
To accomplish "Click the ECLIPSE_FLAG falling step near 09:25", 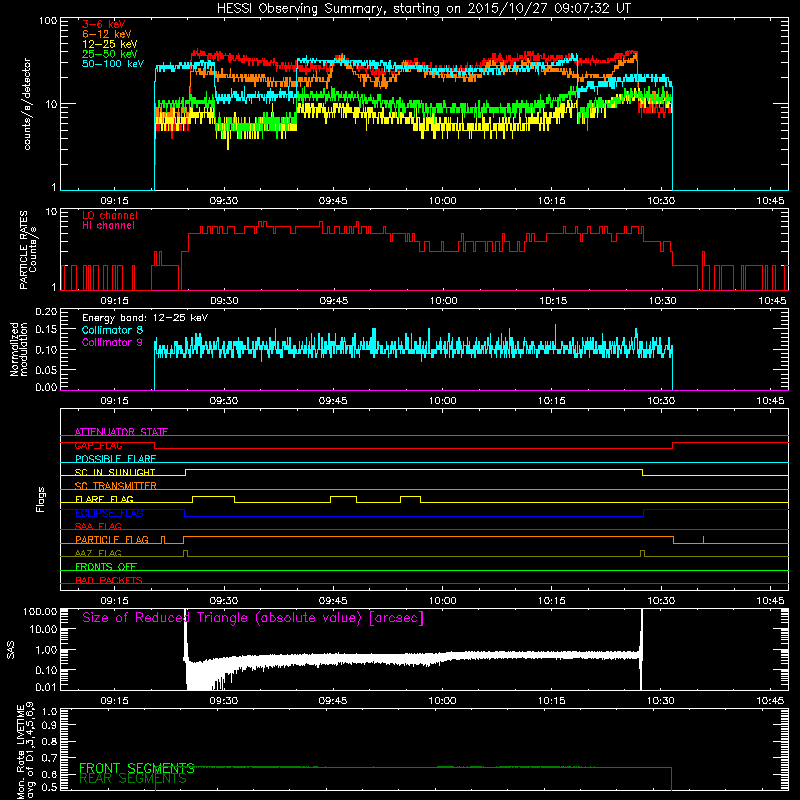I will [184, 513].
